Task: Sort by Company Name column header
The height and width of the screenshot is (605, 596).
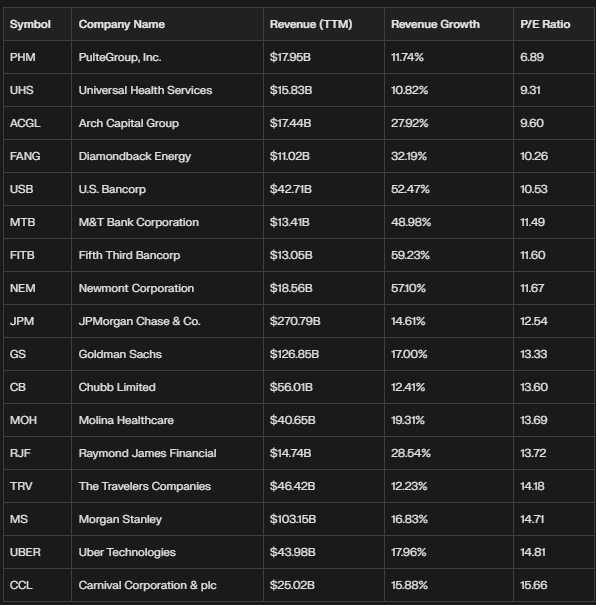Action: coord(122,24)
